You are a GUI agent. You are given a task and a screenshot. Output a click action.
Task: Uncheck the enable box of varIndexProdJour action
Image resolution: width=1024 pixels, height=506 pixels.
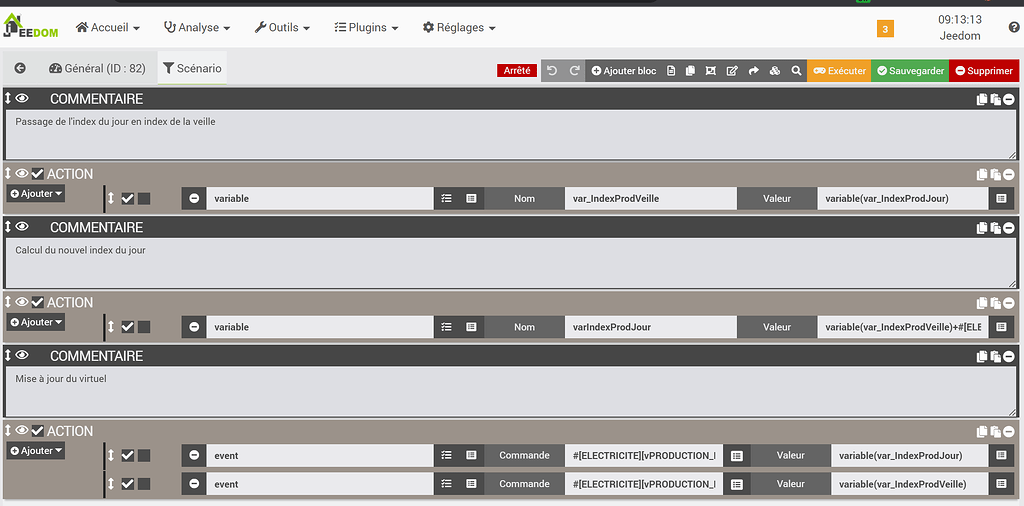127,327
